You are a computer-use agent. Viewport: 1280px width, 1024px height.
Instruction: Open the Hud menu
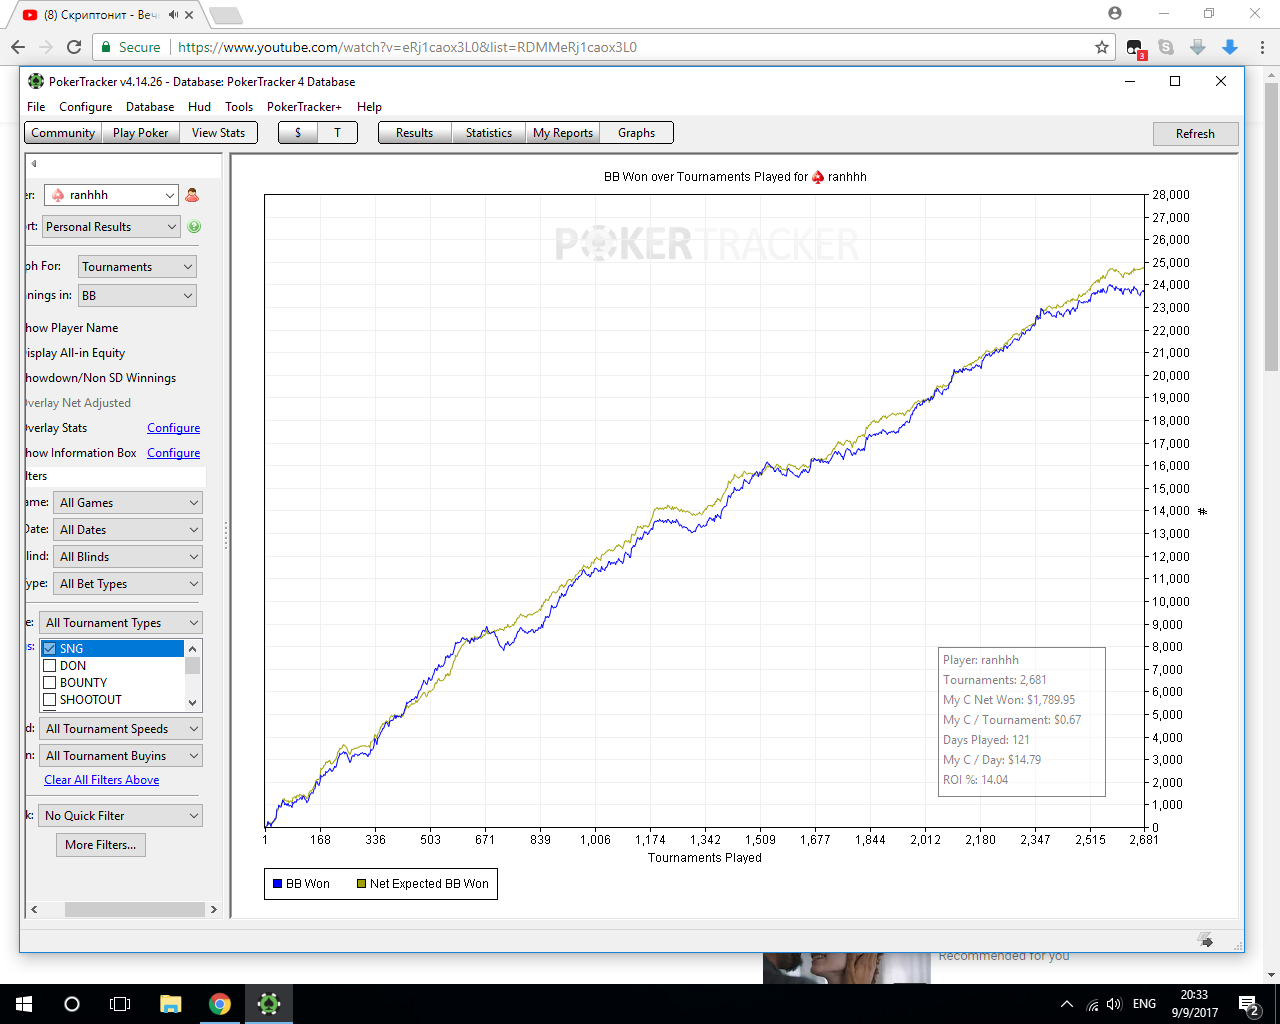[199, 107]
